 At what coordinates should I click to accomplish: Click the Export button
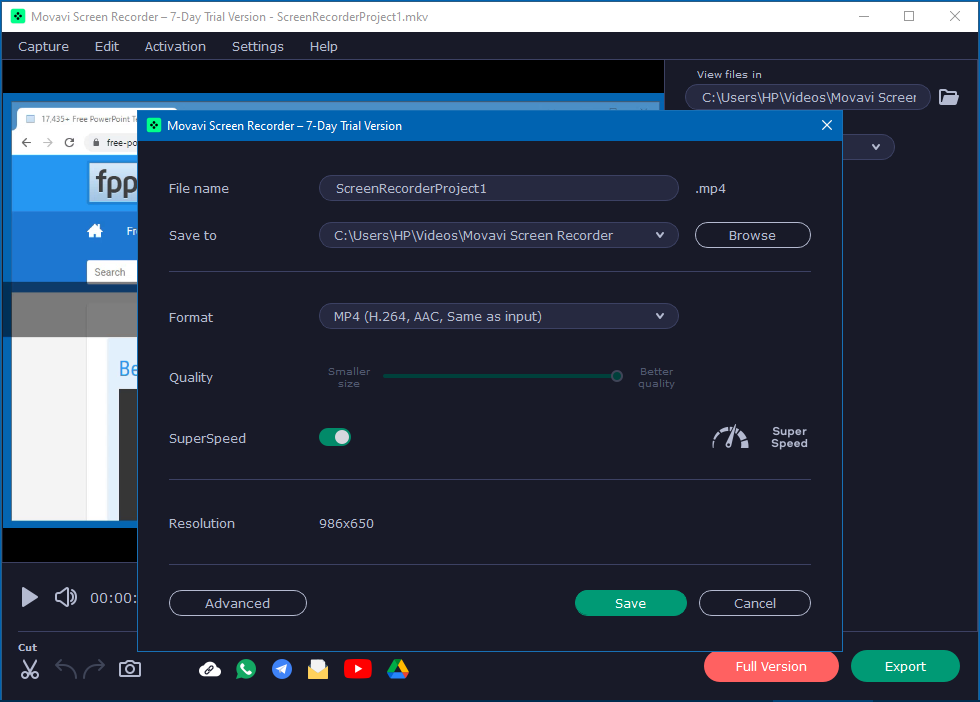tap(905, 666)
